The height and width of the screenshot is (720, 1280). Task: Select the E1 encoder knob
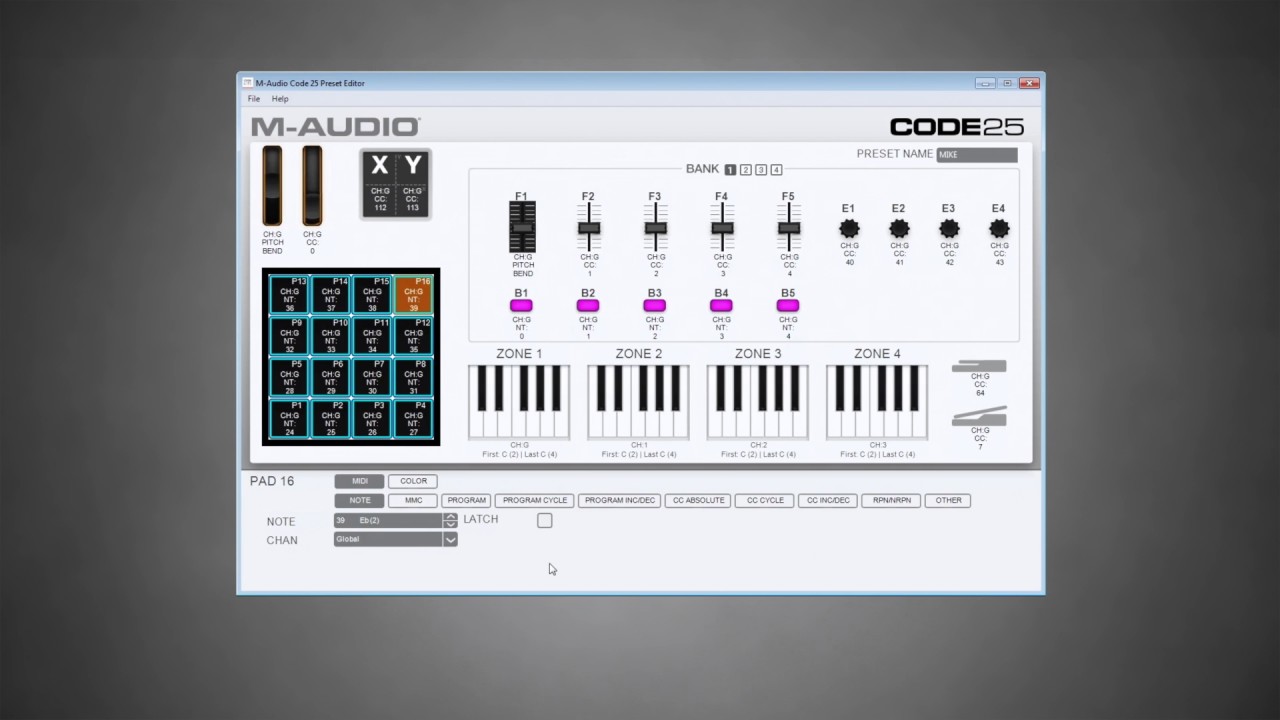coord(849,228)
